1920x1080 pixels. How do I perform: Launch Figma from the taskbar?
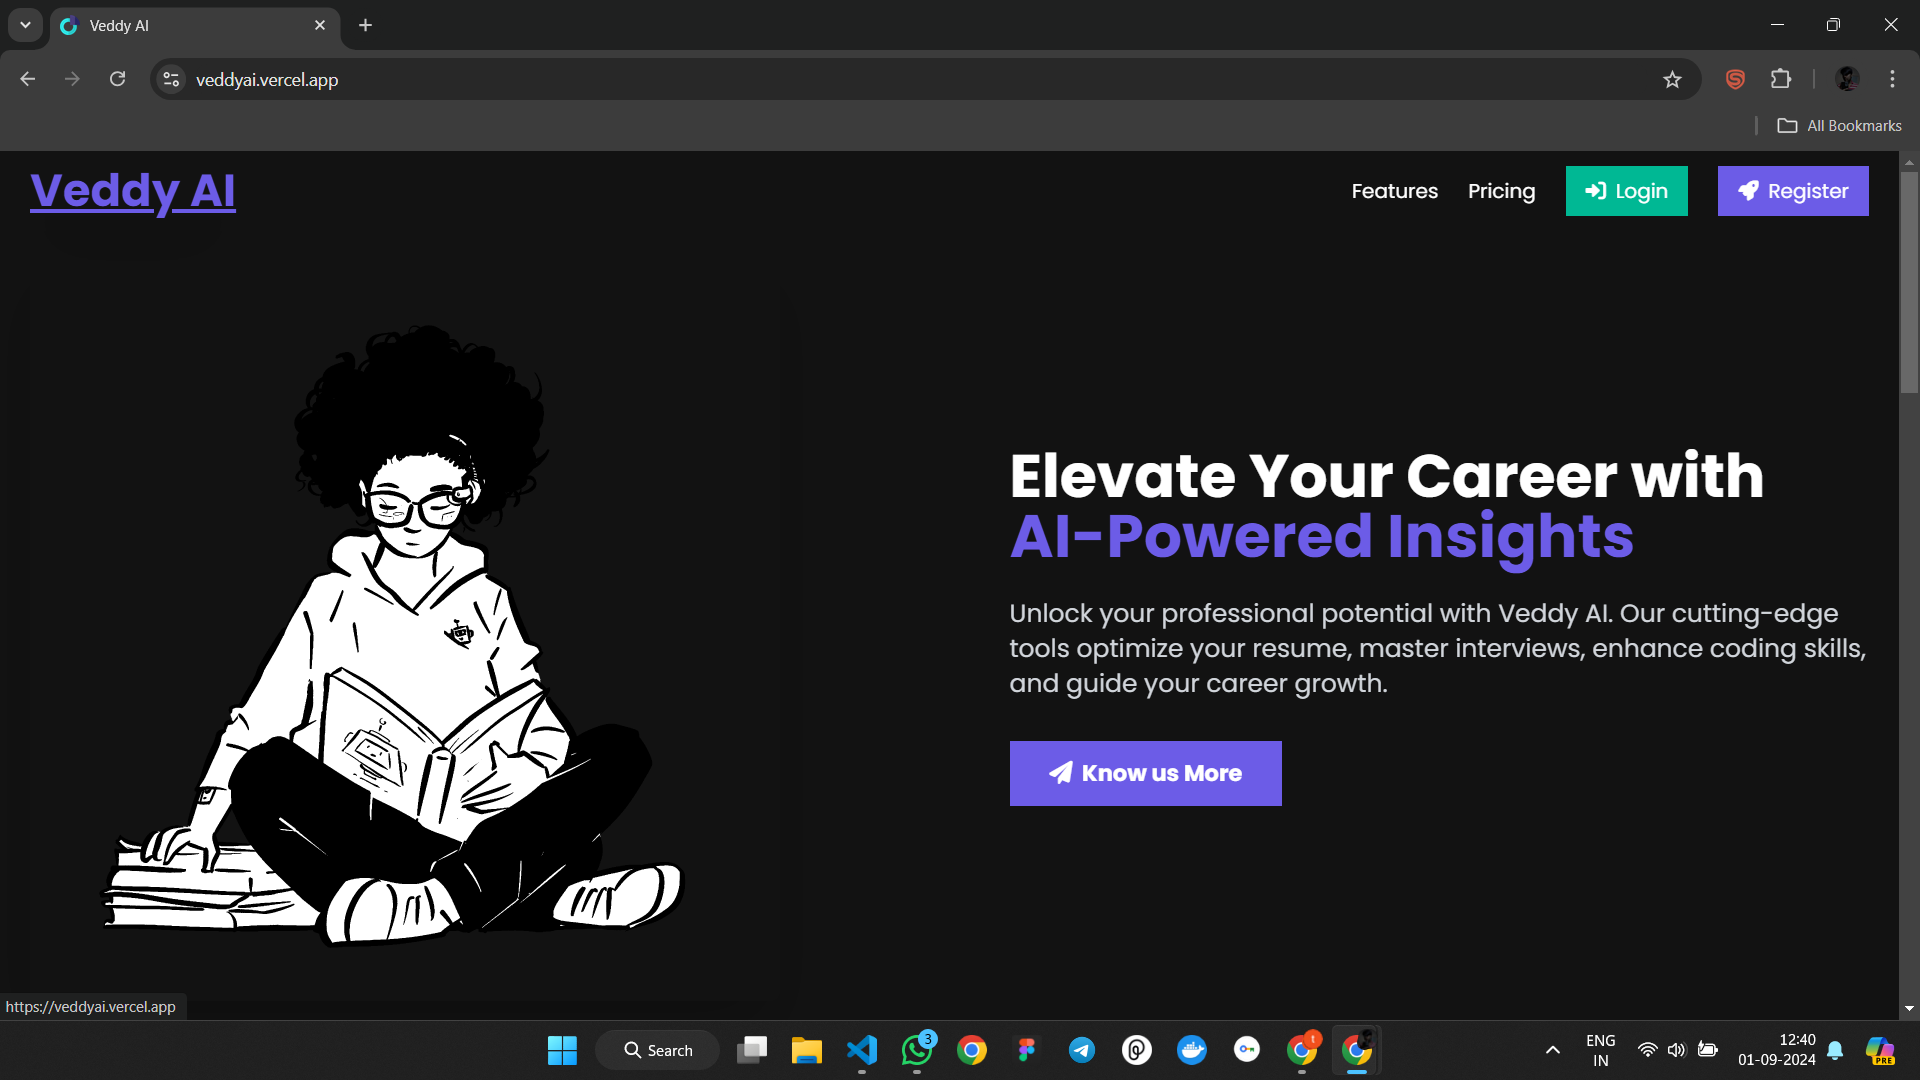click(x=1027, y=1050)
